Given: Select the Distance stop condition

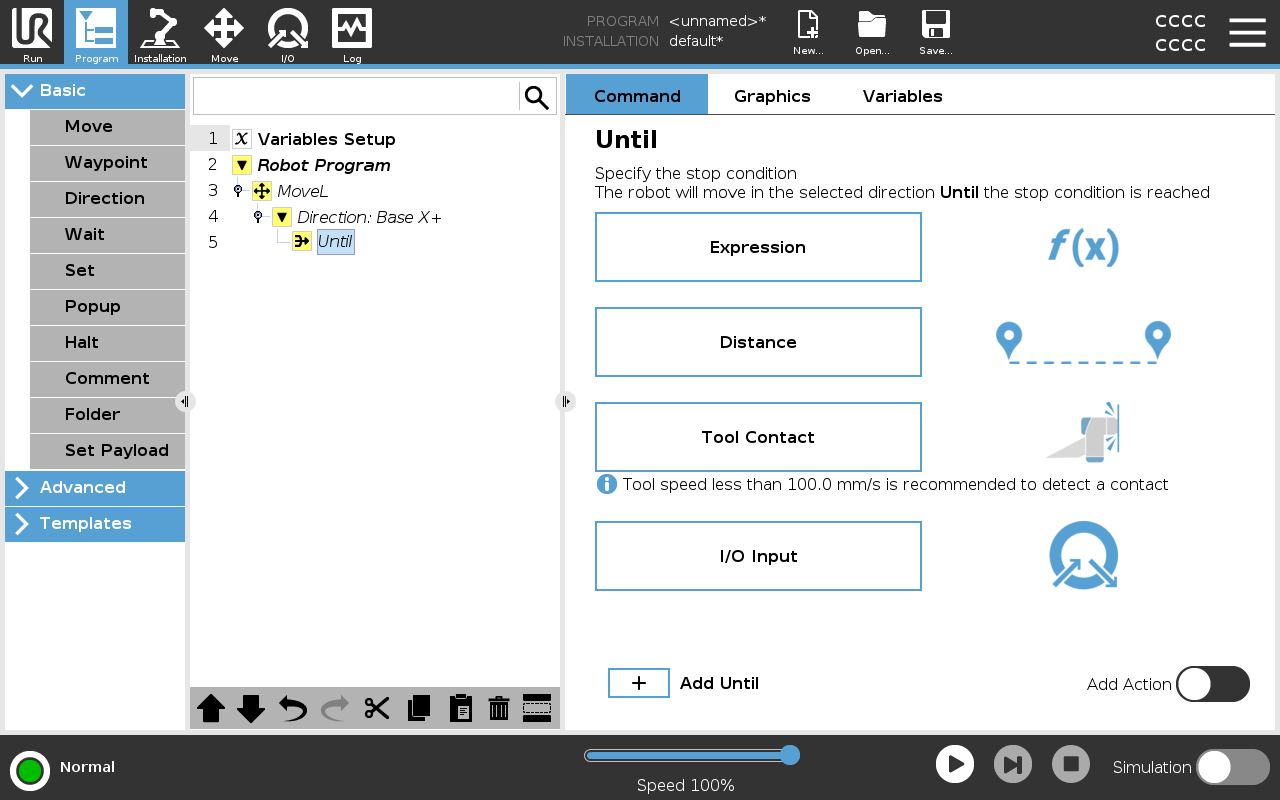Looking at the screenshot, I should click(758, 342).
